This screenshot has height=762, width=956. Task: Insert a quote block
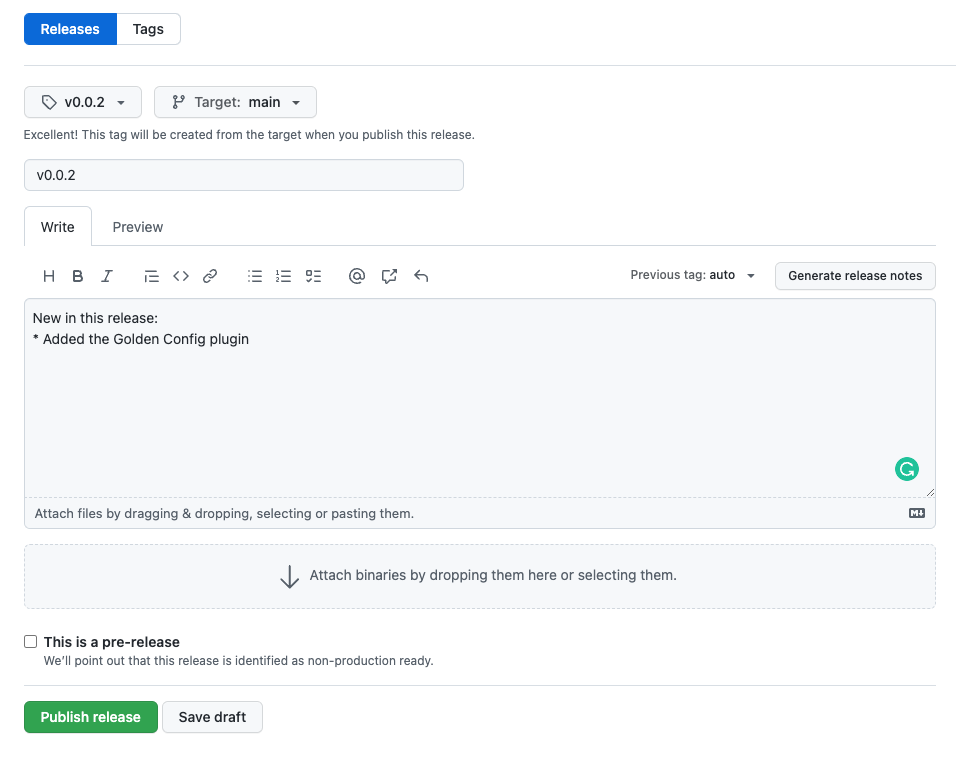[x=151, y=276]
